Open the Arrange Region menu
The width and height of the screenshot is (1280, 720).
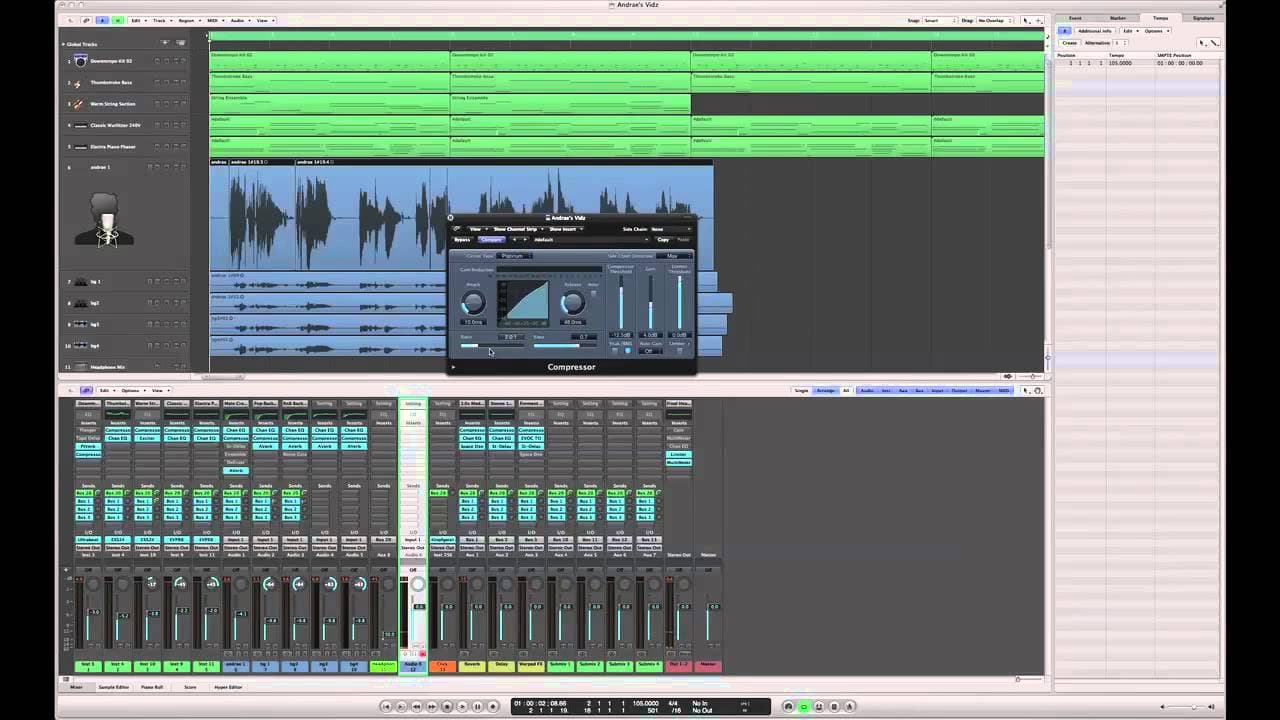tap(190, 21)
